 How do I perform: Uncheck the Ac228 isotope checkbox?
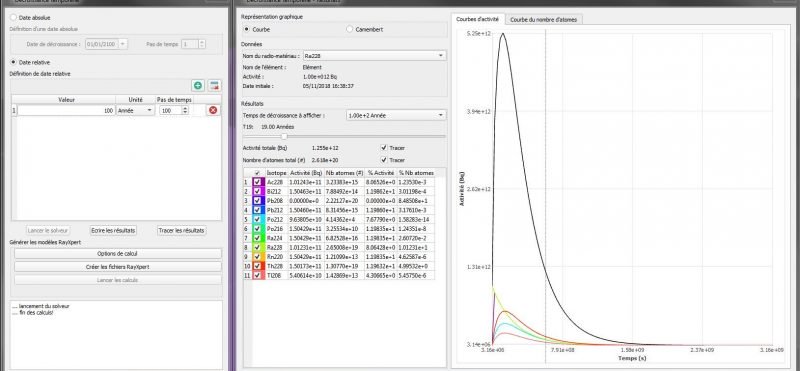pyautogui.click(x=257, y=182)
